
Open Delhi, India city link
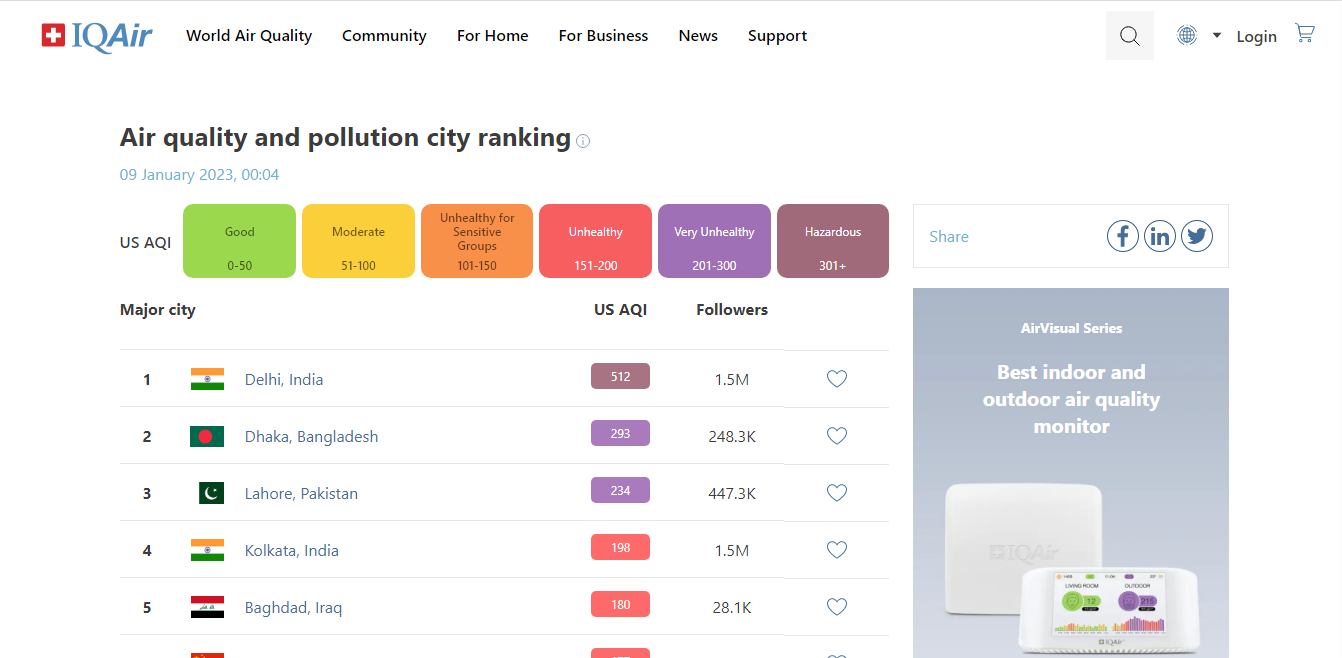(284, 379)
